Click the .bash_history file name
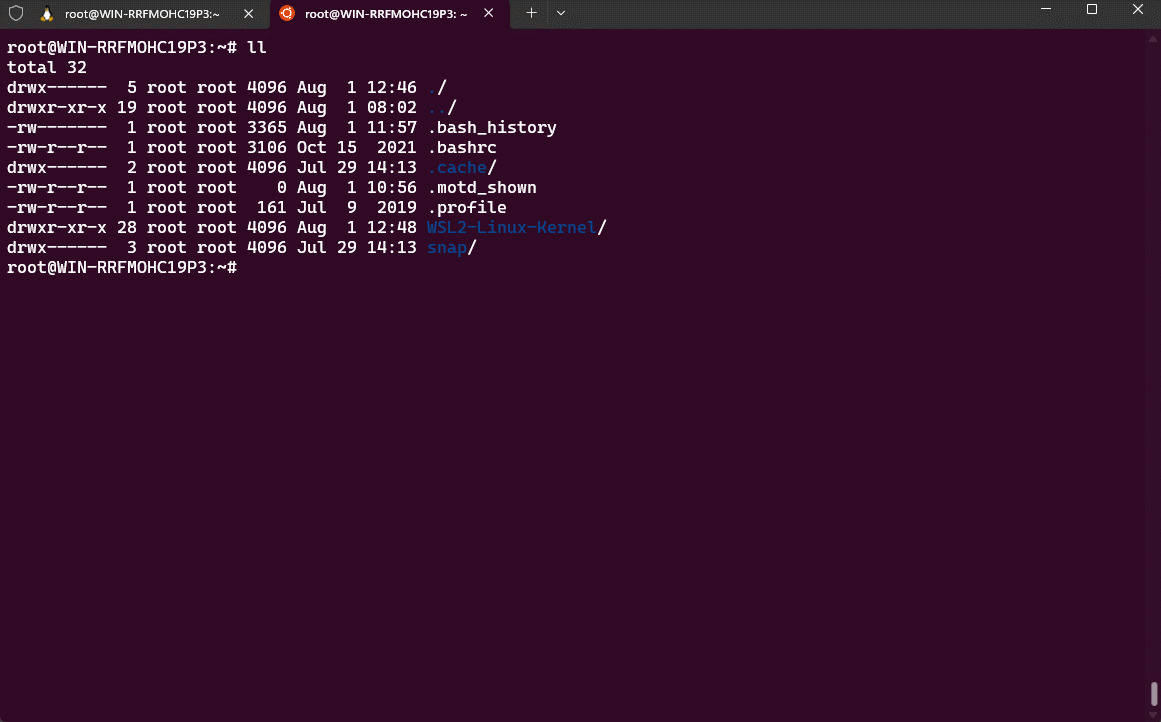Screen dimensions: 1161x722 click(x=491, y=128)
